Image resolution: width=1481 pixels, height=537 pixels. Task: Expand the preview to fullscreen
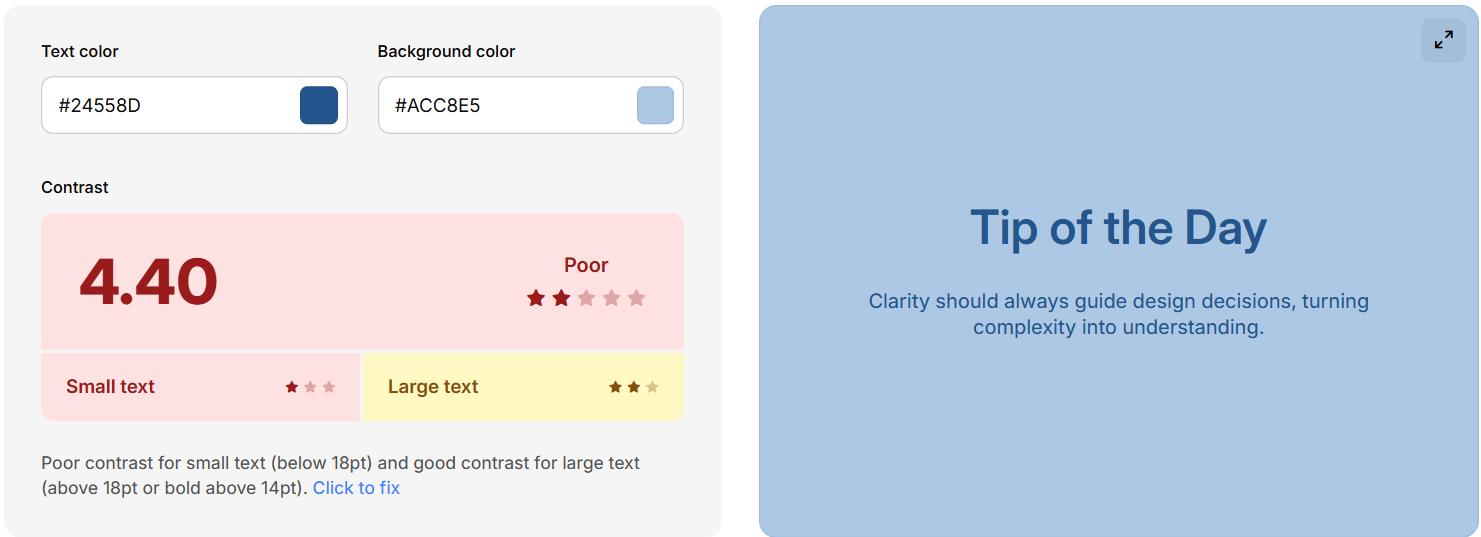point(1443,40)
